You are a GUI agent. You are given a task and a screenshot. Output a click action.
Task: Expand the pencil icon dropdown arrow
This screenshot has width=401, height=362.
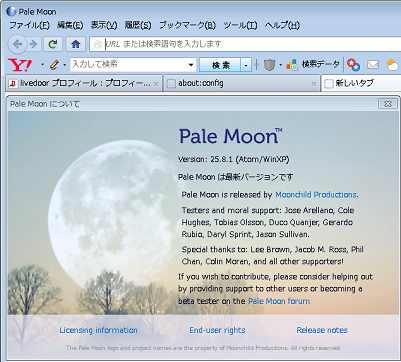tap(65, 65)
